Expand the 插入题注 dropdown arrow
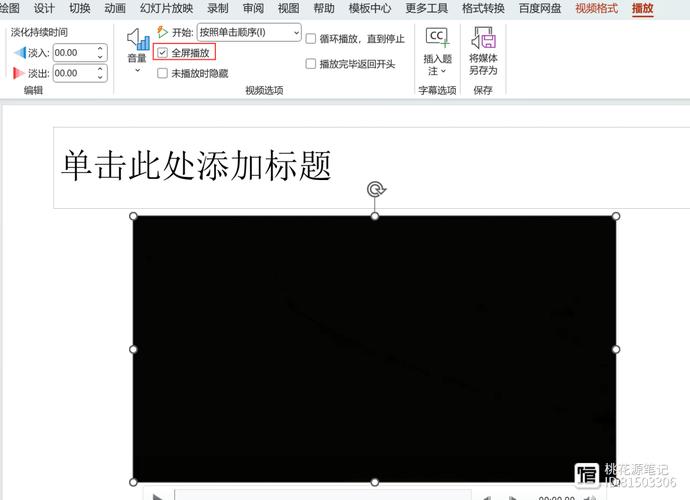The width and height of the screenshot is (690, 500). (443, 71)
